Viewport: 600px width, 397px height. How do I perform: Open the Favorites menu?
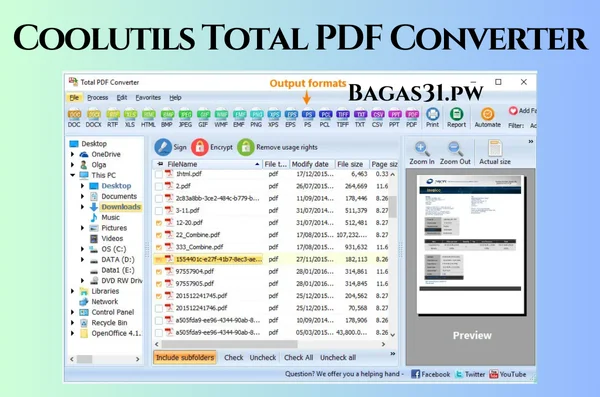[x=148, y=98]
